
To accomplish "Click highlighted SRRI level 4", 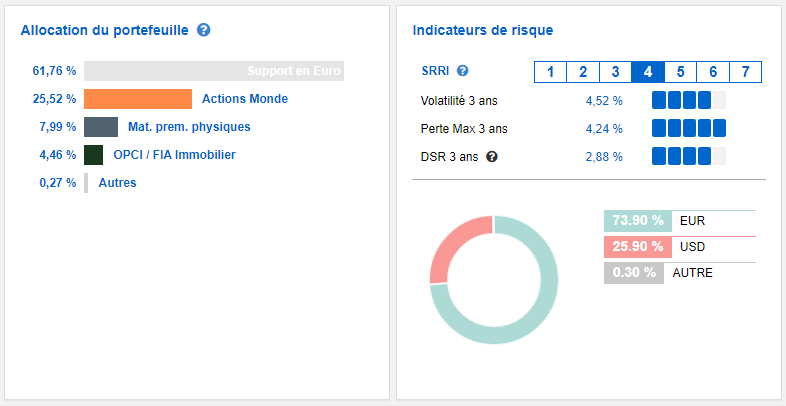I will 648,72.
